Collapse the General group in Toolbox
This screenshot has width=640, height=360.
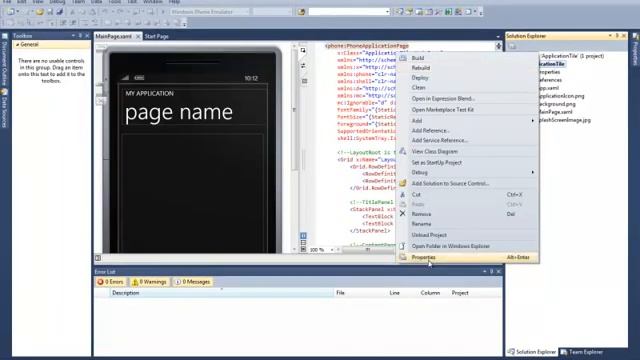pyautogui.click(x=18, y=44)
